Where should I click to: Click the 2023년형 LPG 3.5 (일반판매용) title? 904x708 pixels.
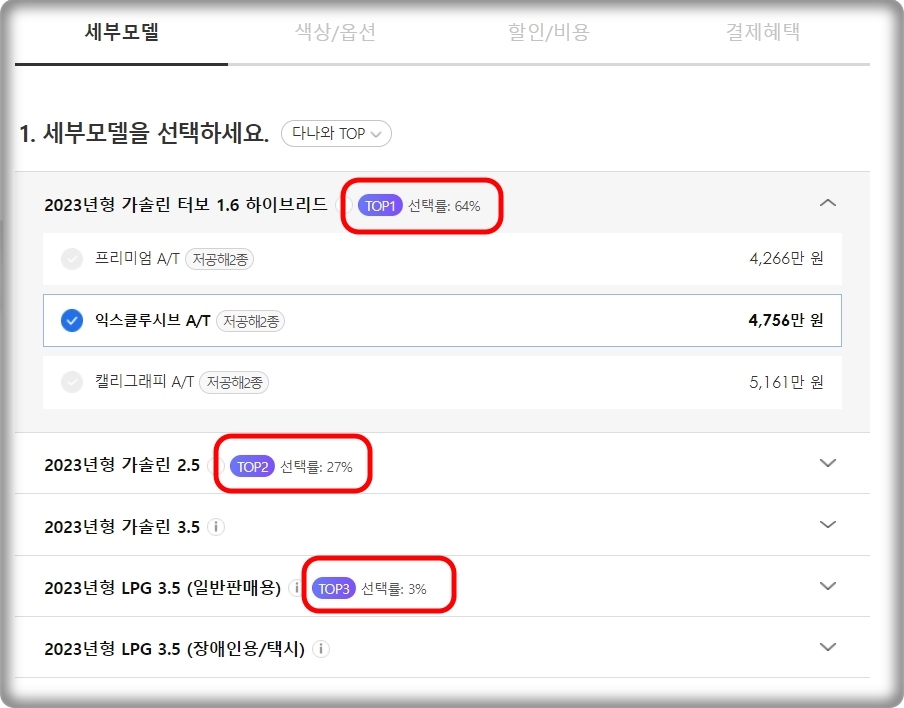click(x=162, y=588)
